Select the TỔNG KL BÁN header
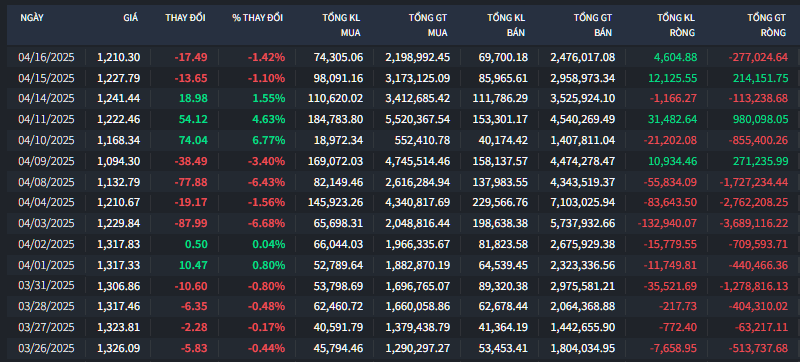The width and height of the screenshot is (800, 362). pos(506,25)
